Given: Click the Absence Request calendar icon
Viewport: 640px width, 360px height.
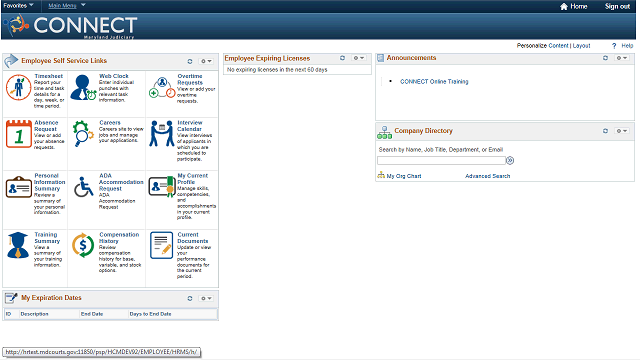Looking at the screenshot, I should click(x=19, y=134).
